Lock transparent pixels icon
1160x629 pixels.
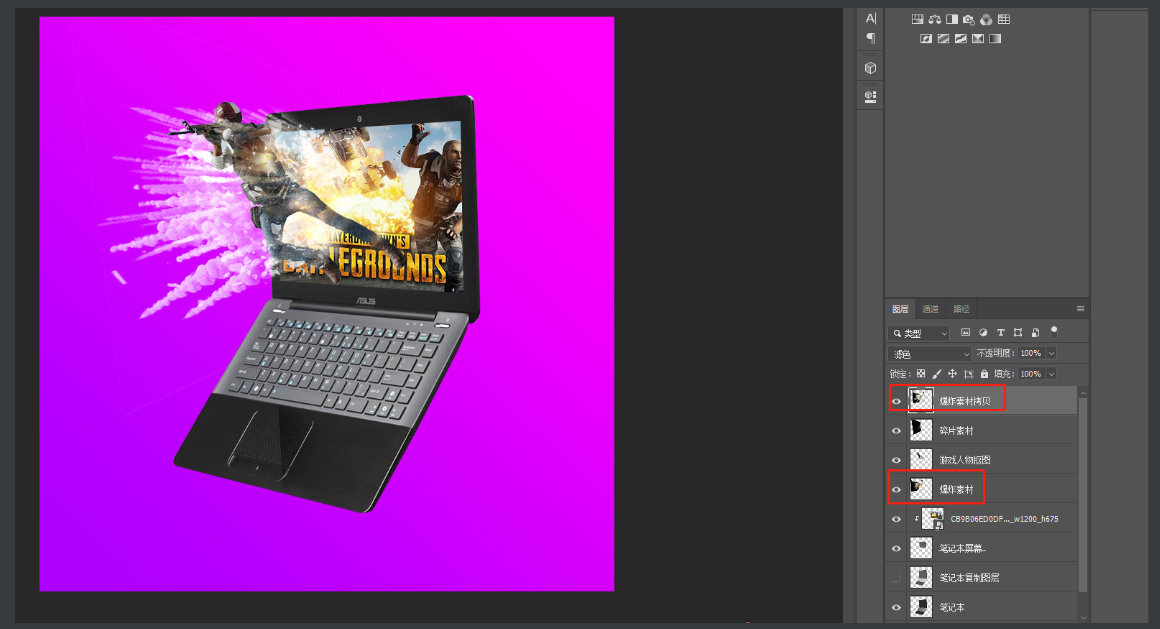(x=921, y=374)
